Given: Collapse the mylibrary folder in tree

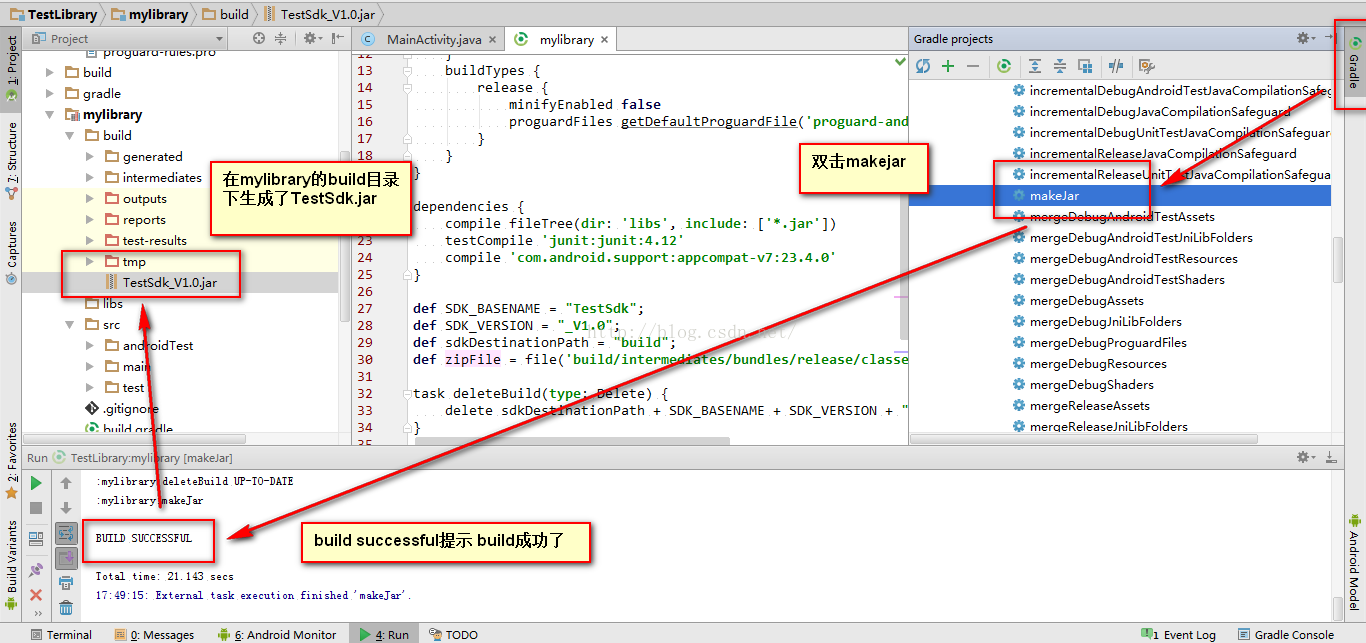Looking at the screenshot, I should (49, 114).
